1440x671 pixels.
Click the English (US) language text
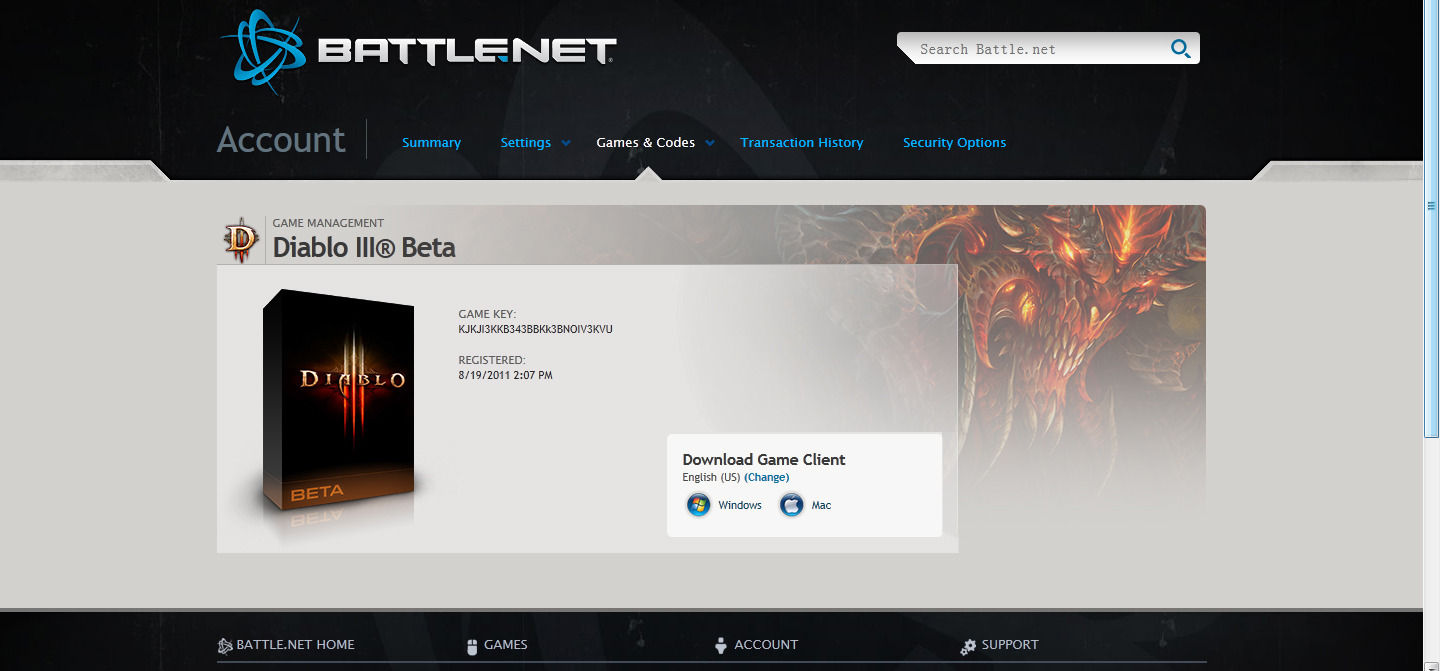coord(711,477)
